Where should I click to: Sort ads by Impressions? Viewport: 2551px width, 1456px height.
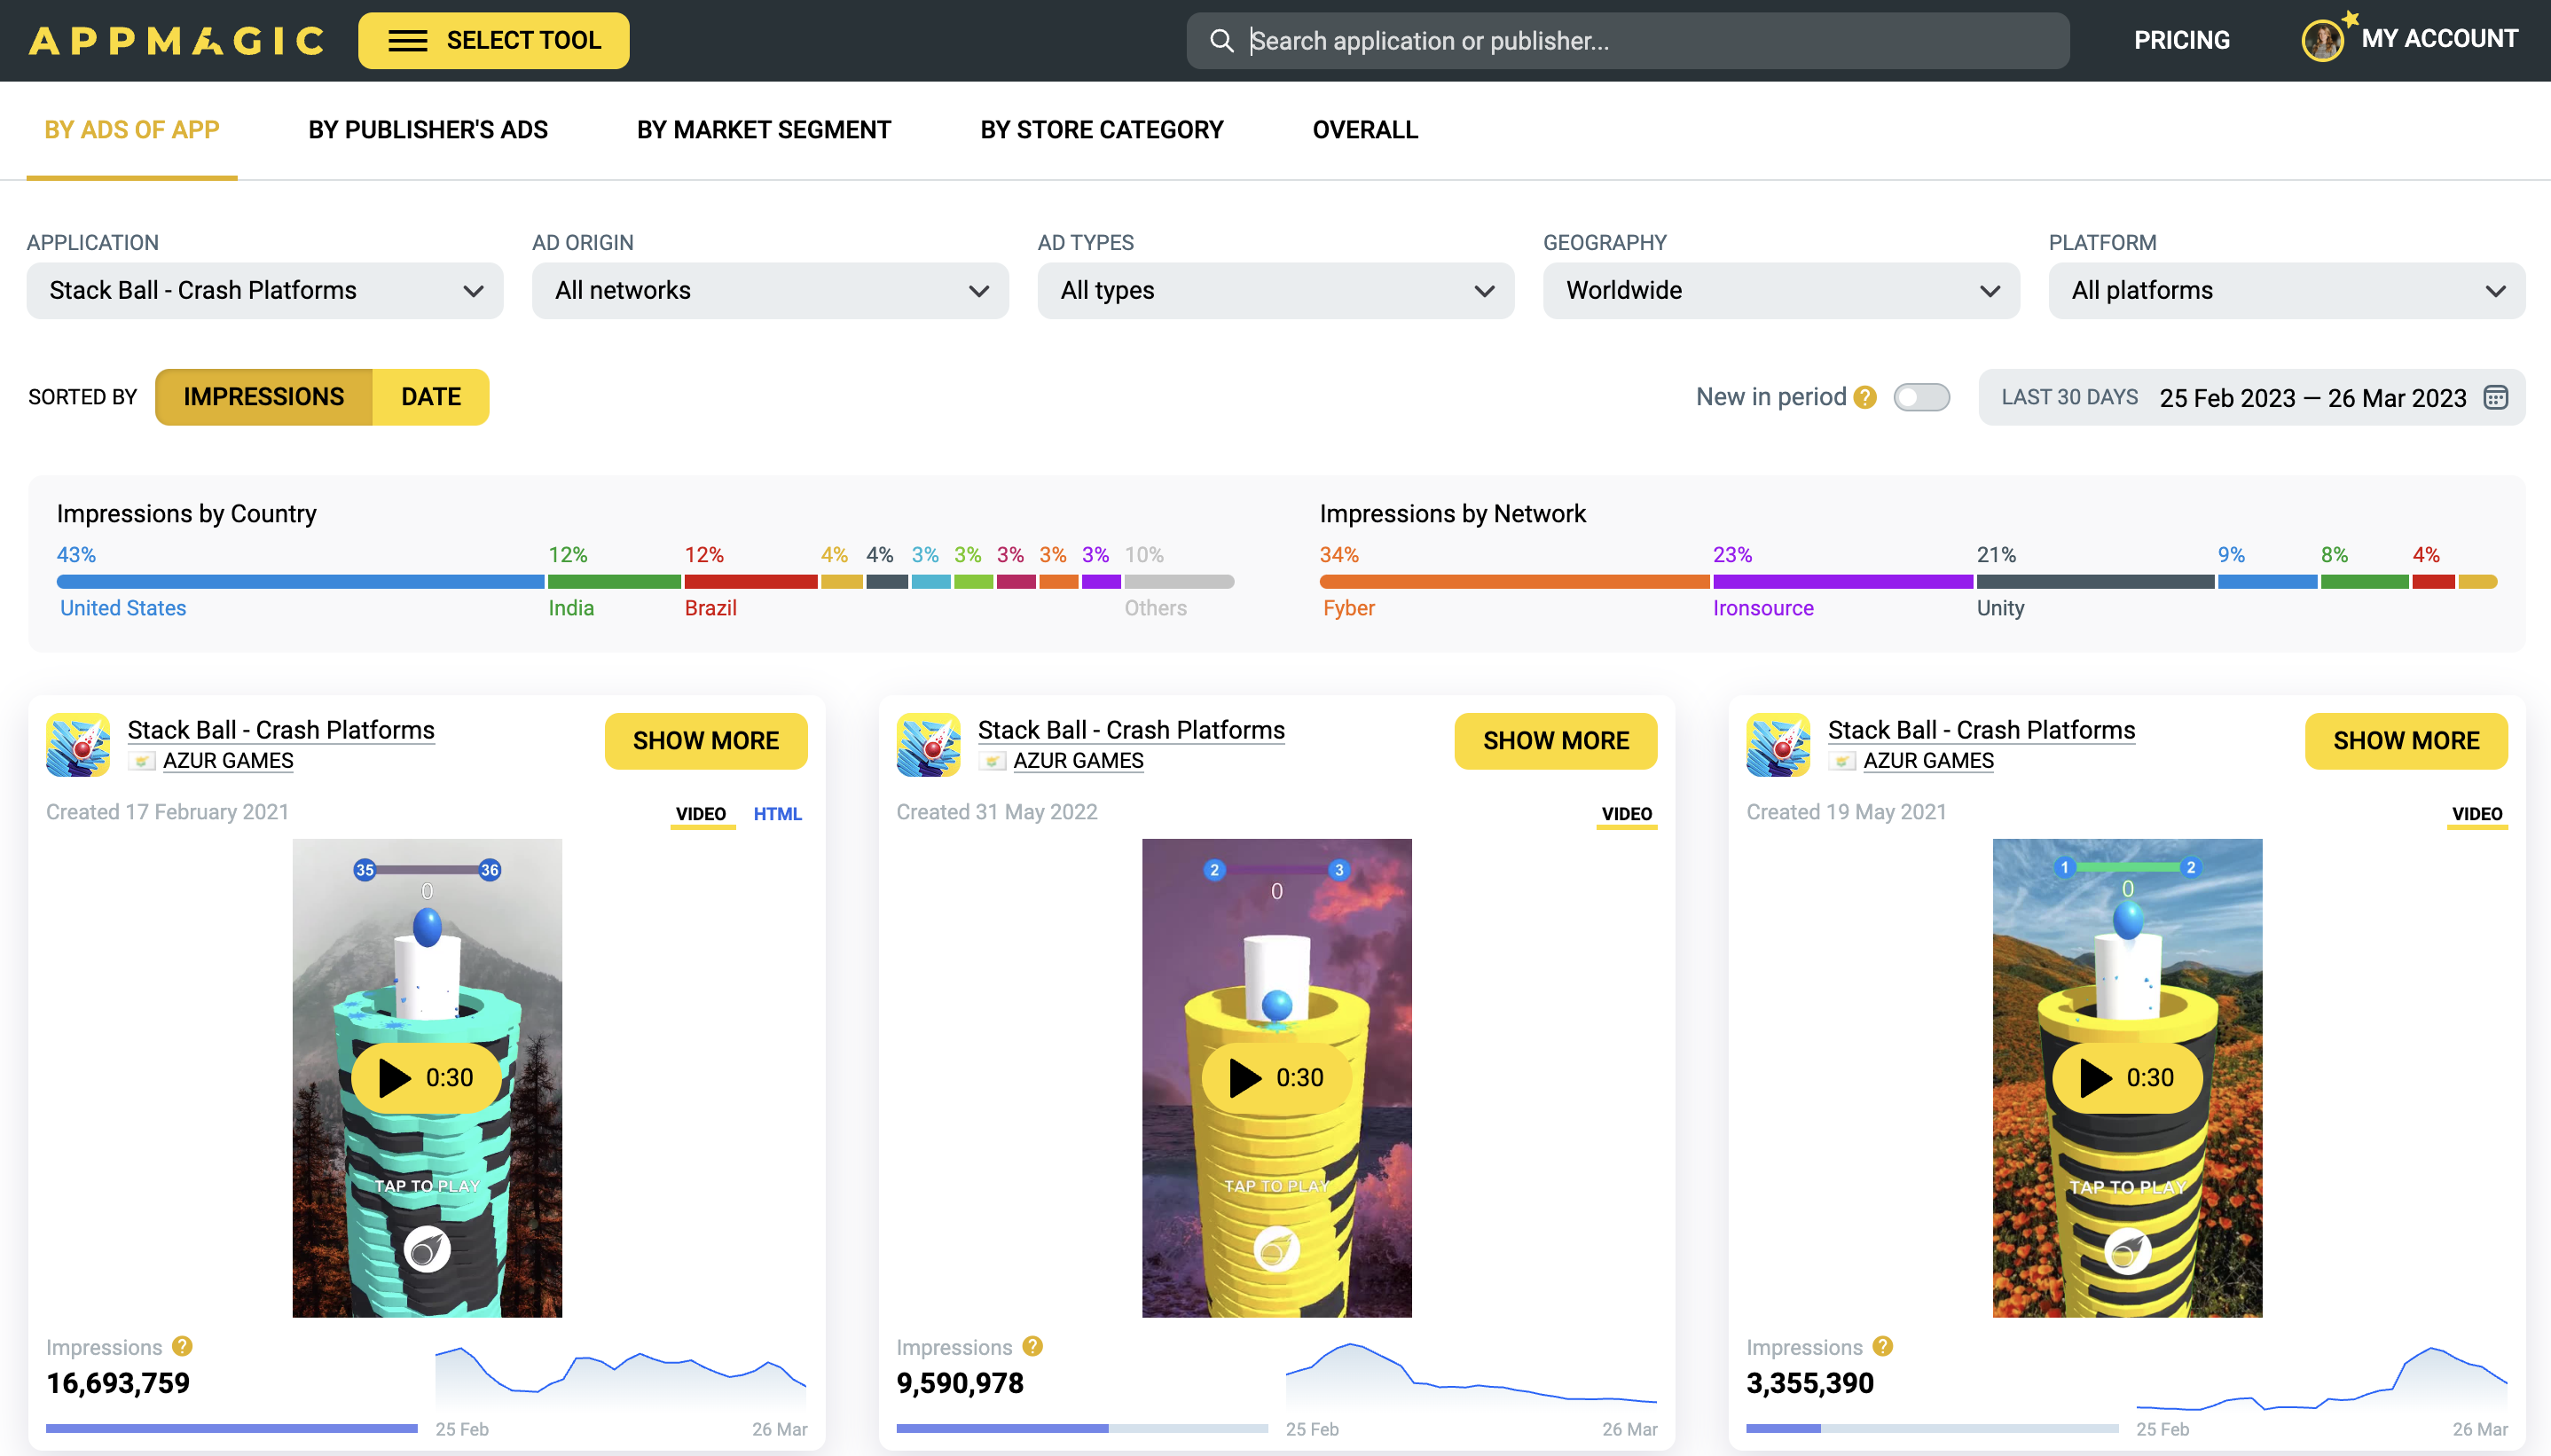(263, 397)
